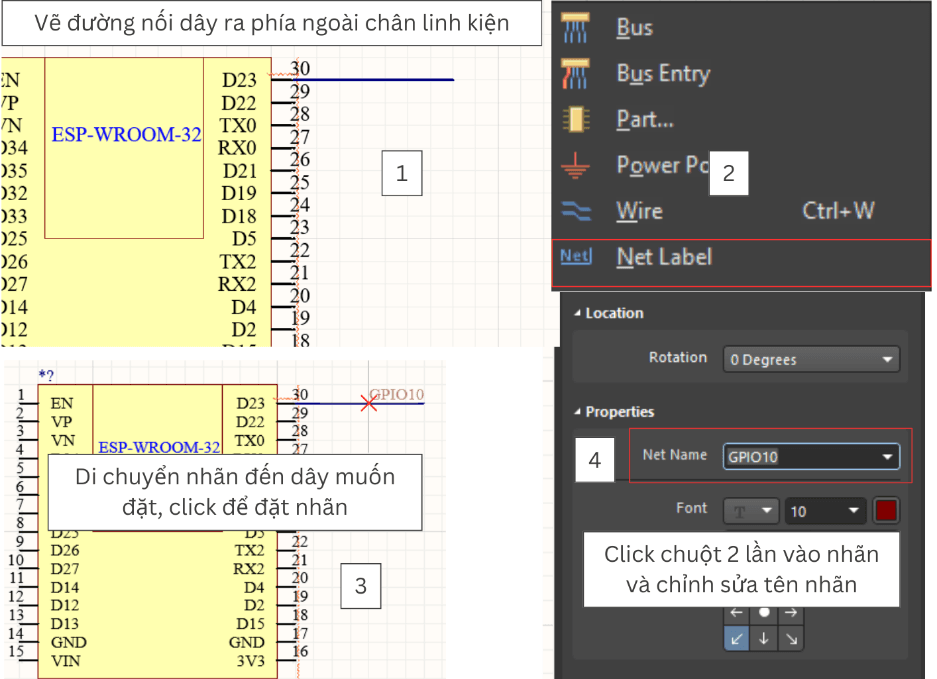Click the font color swatch
Viewport: 937px width, 679px height.
(x=886, y=511)
